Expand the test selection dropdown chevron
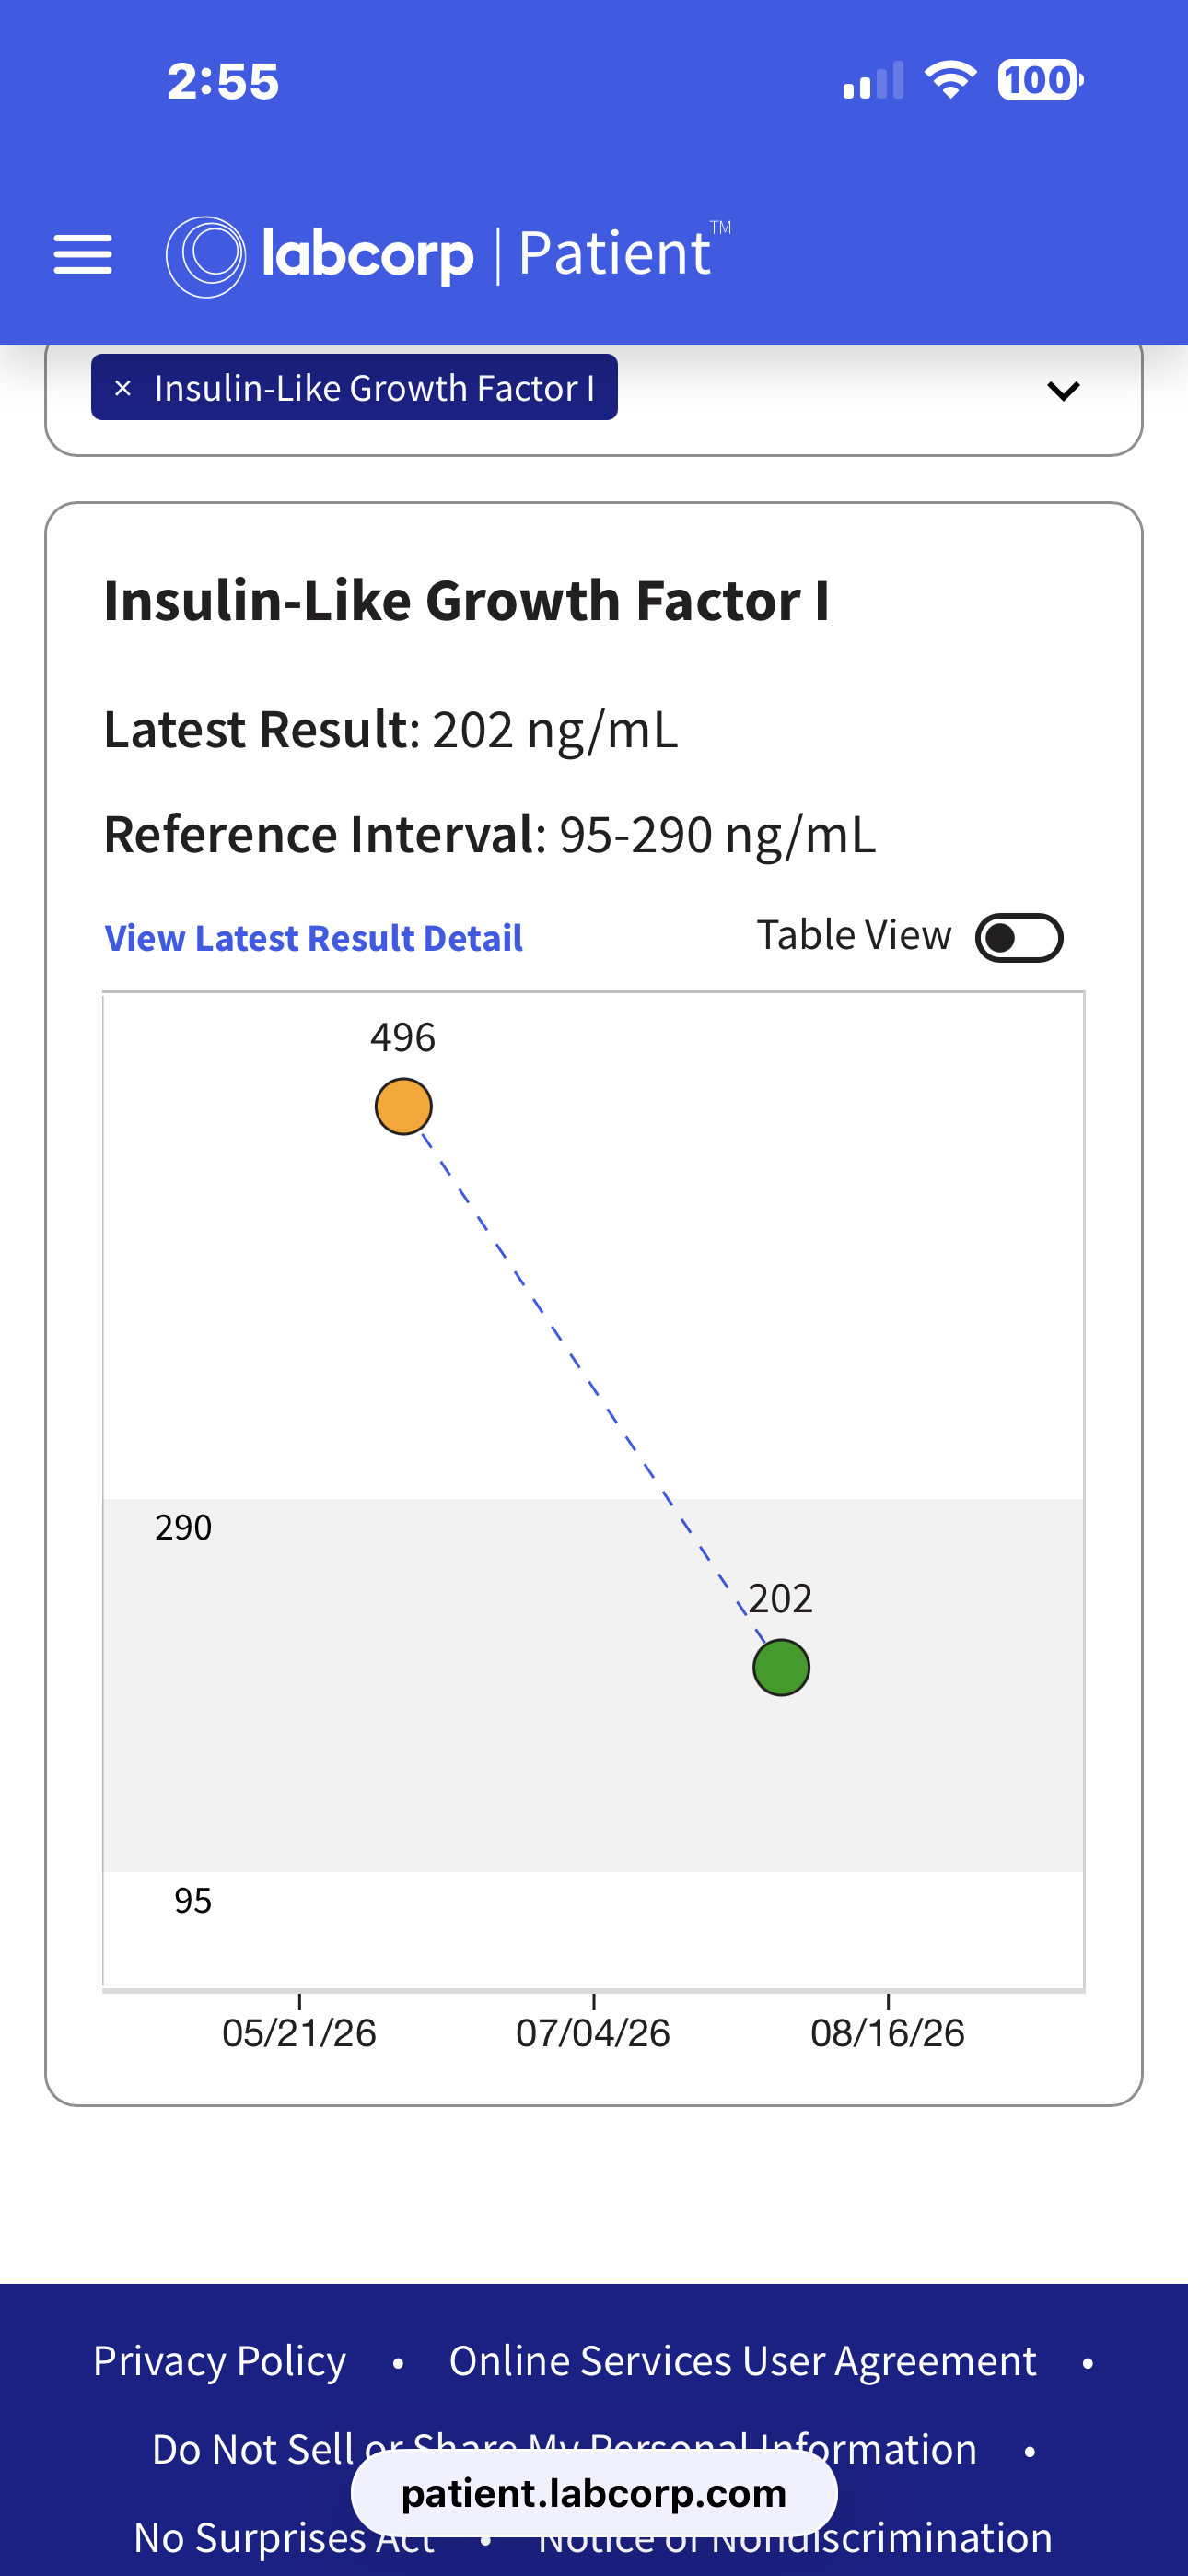Screen dimensions: 1188x2576 tap(1063, 390)
